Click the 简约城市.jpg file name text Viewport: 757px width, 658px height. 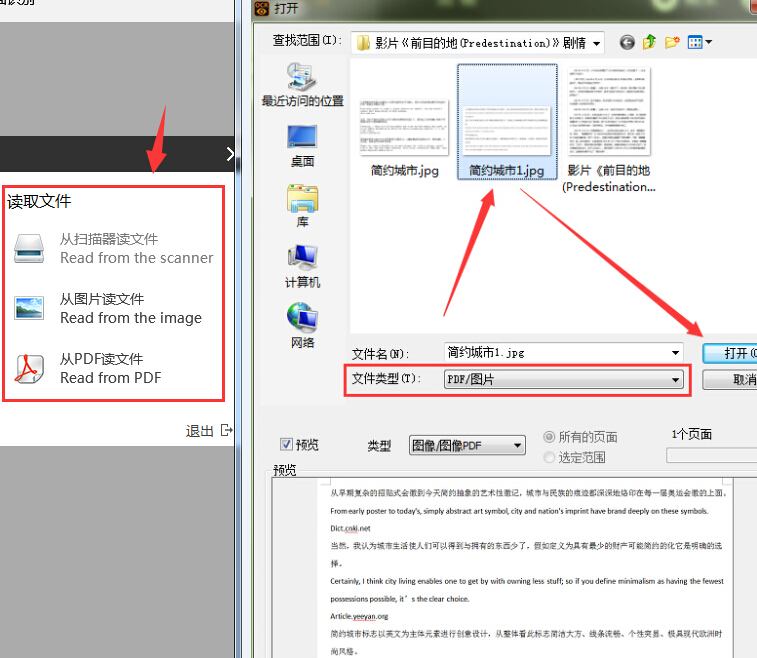point(405,171)
